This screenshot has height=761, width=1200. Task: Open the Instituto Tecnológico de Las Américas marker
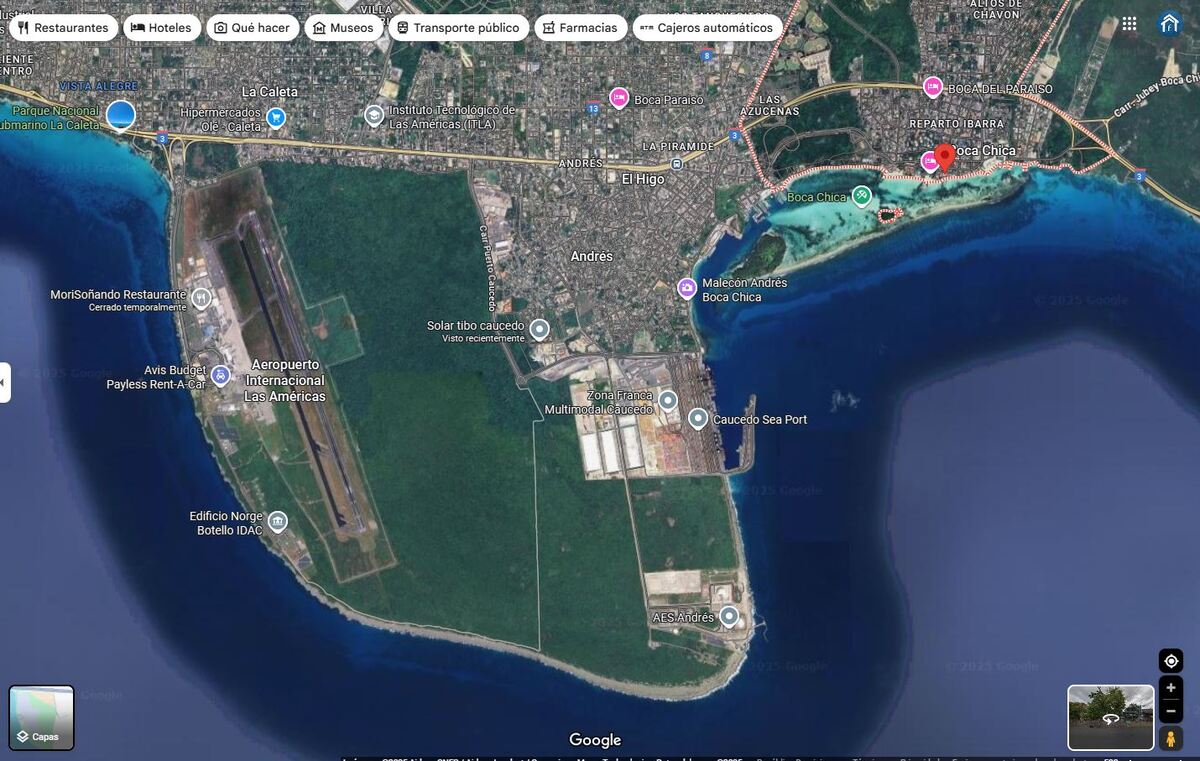pos(374,116)
